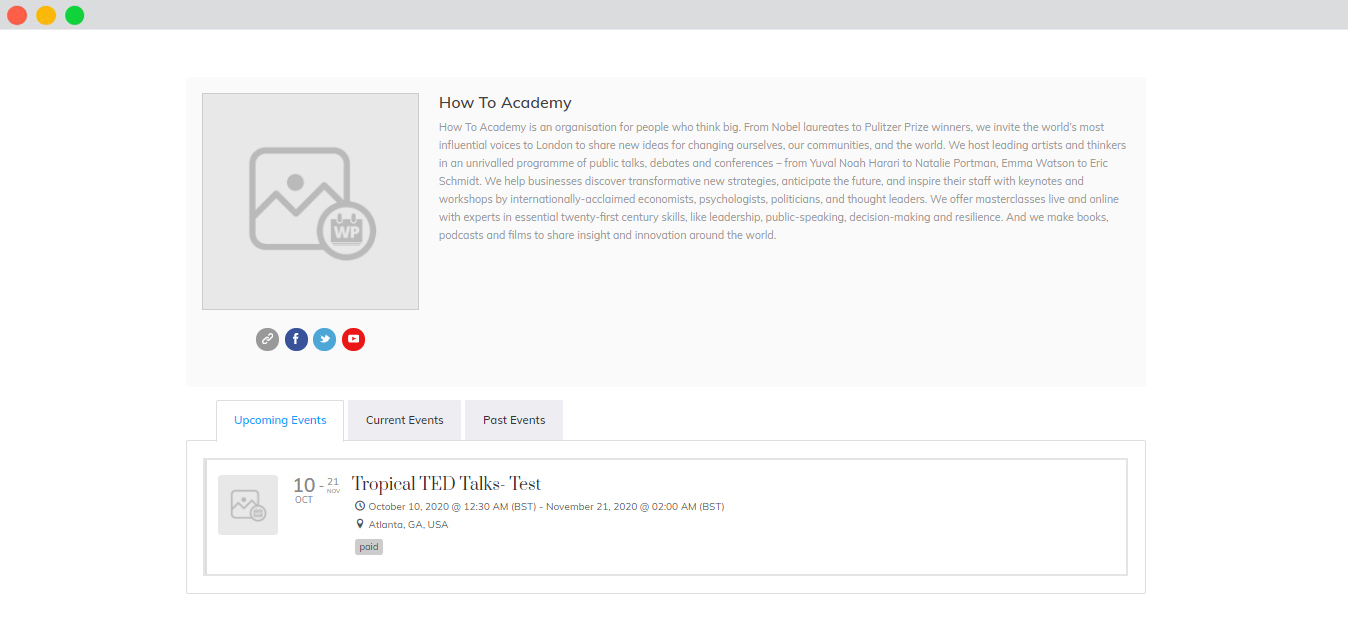Click the 21 NOV end date badge
The width and height of the screenshot is (1348, 635).
coord(333,485)
